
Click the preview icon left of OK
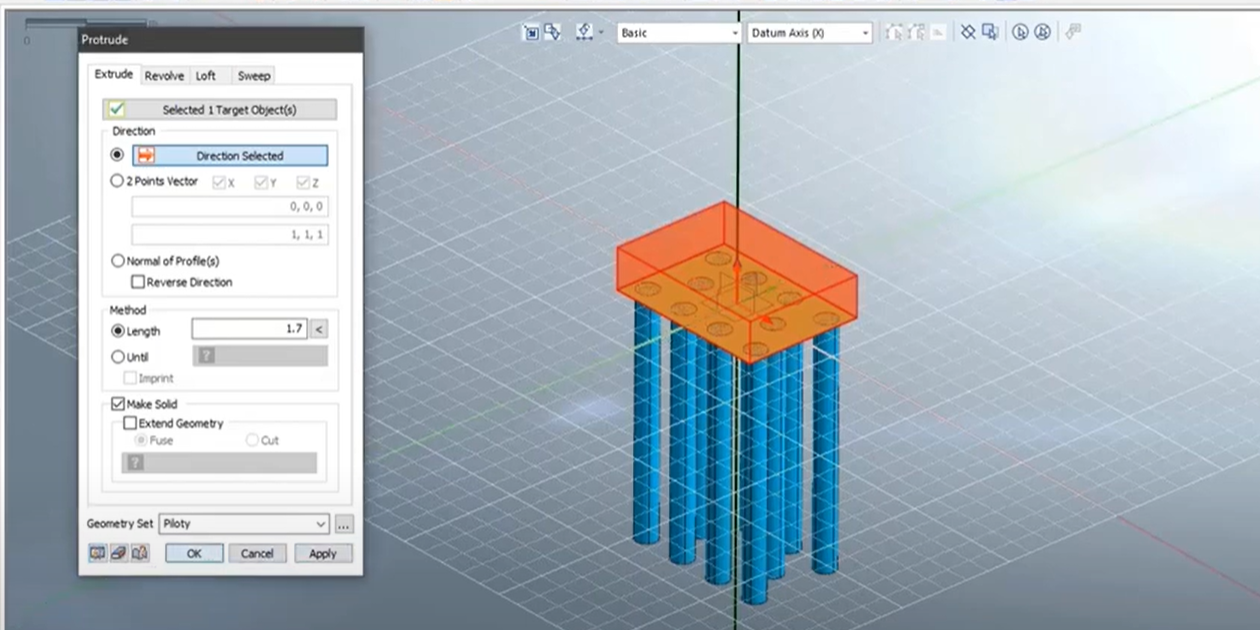tap(97, 553)
